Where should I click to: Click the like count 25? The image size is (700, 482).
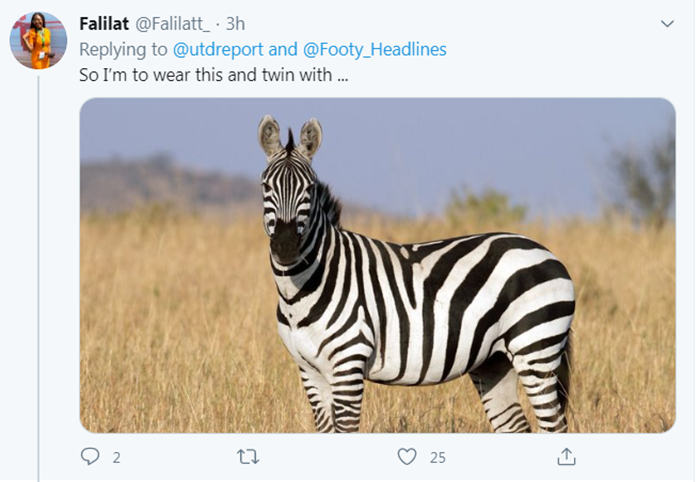click(x=437, y=458)
